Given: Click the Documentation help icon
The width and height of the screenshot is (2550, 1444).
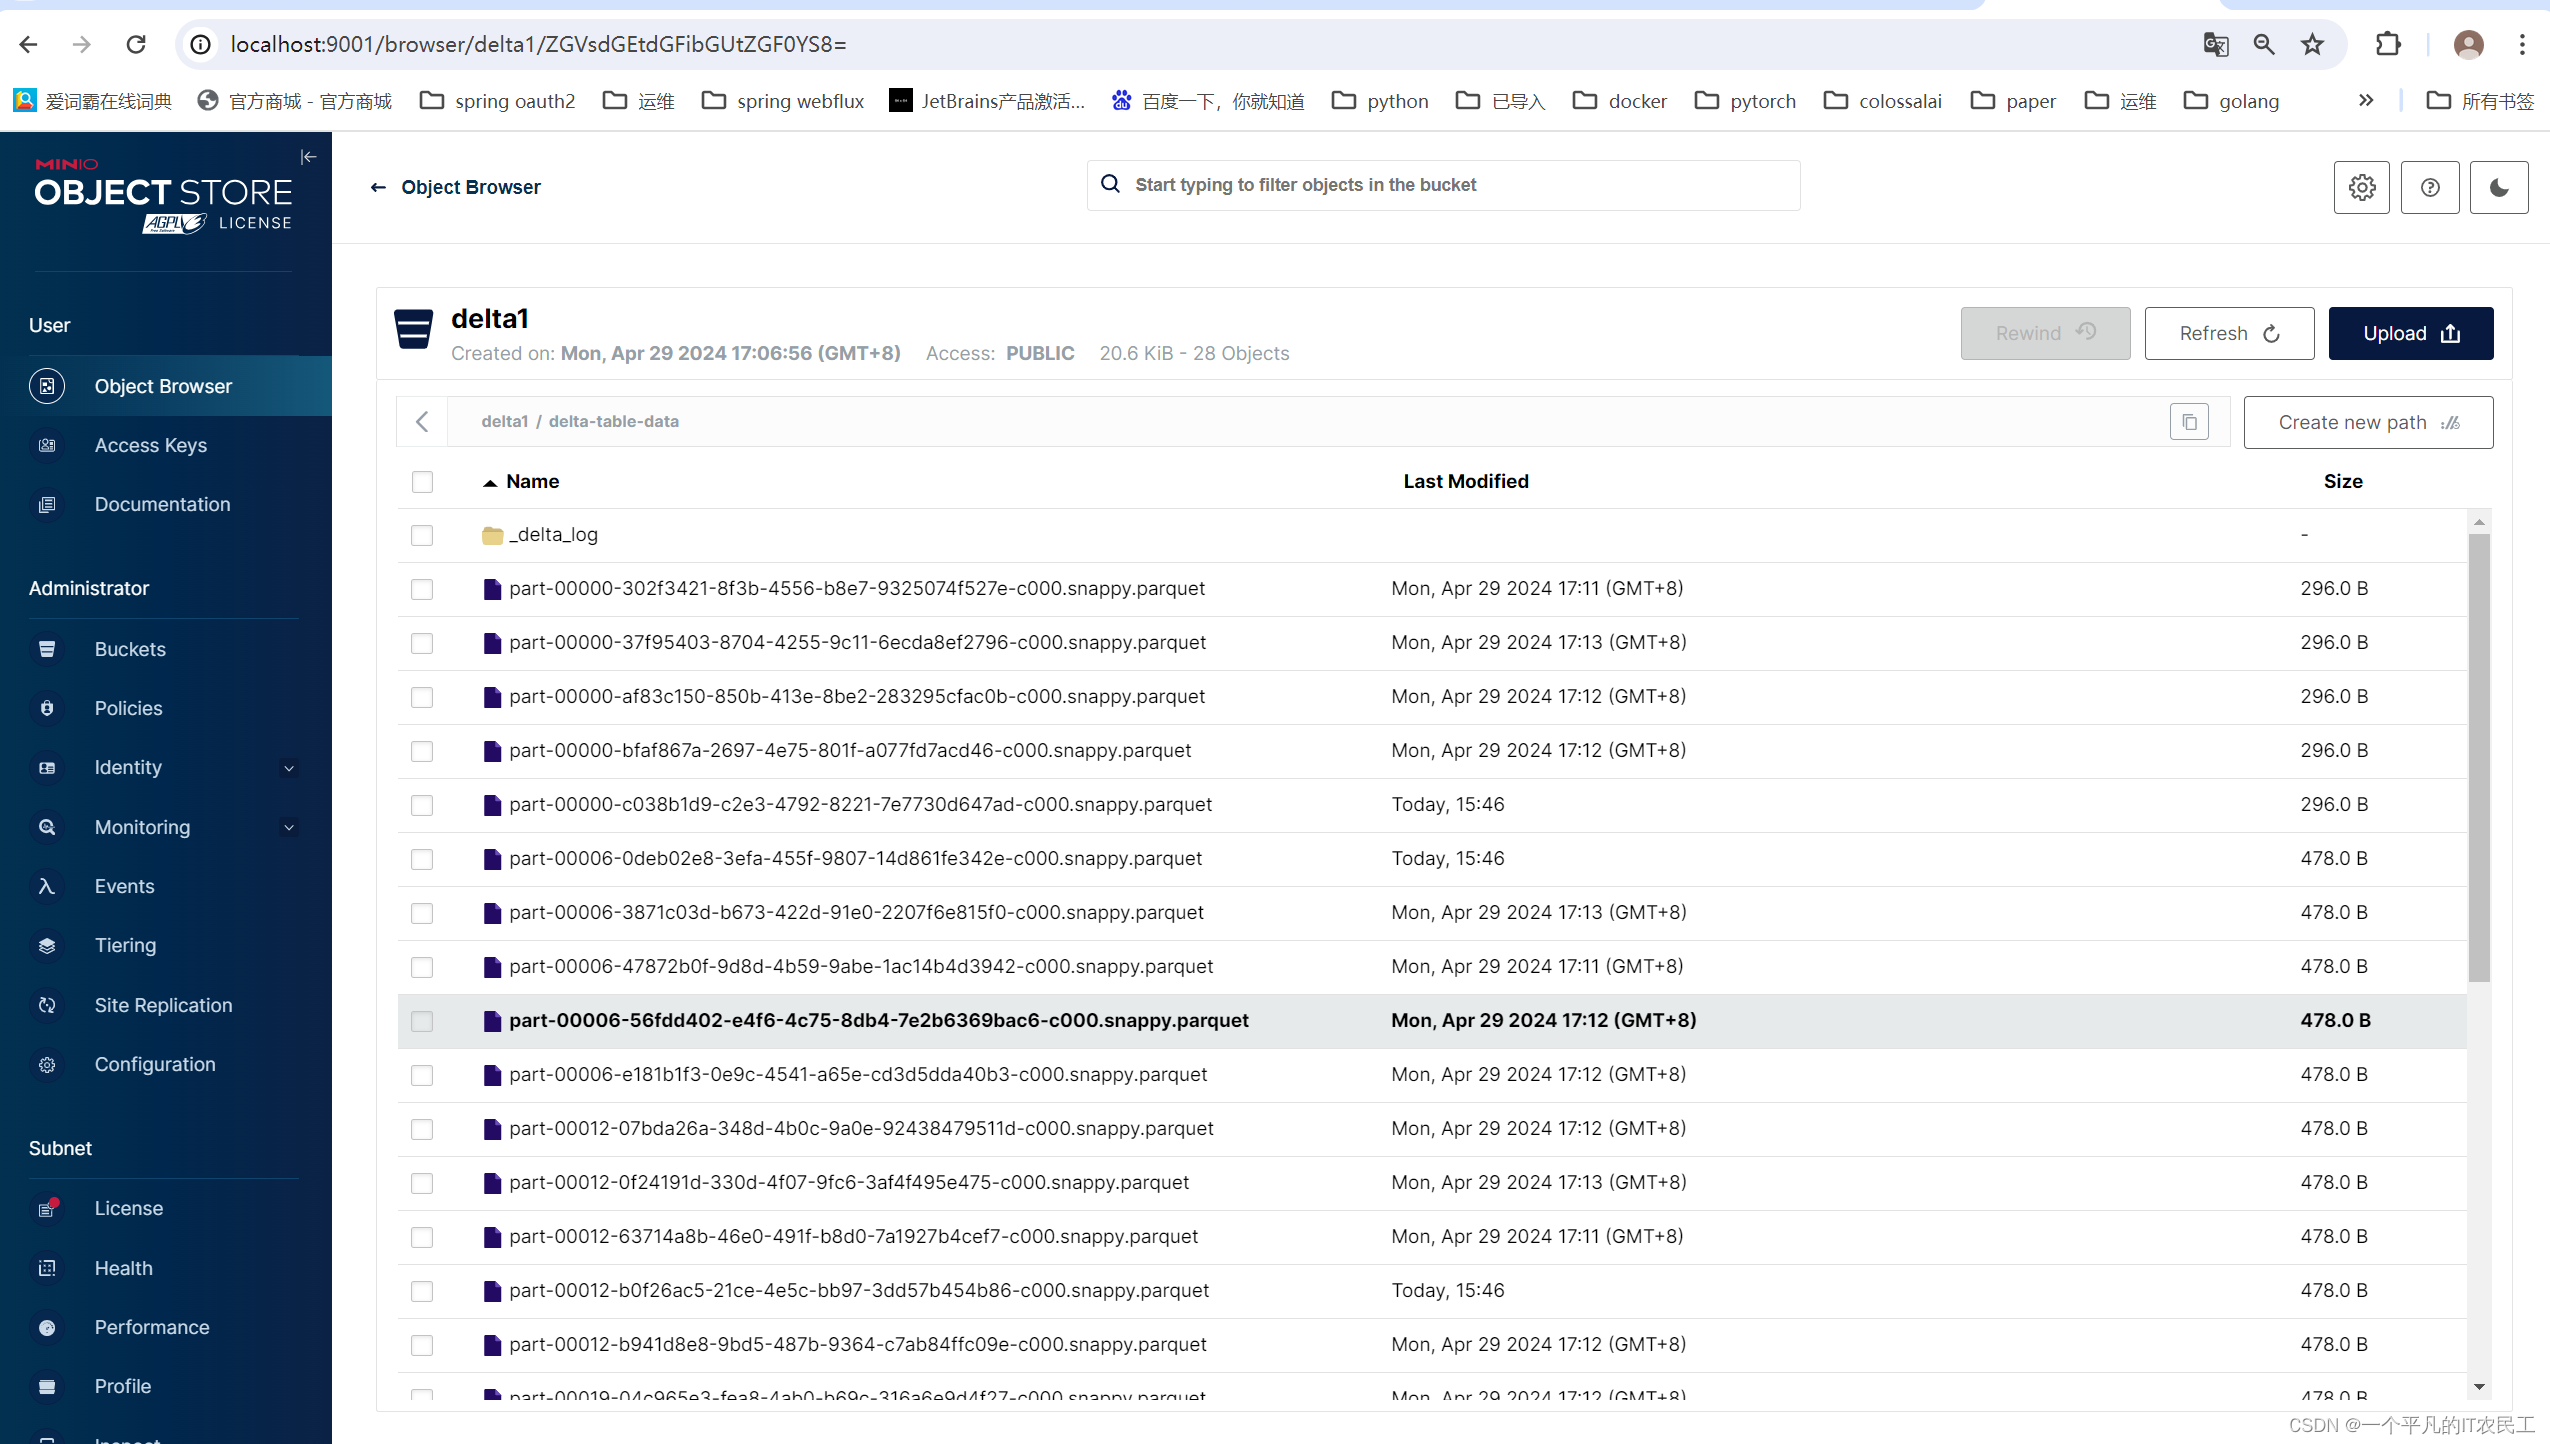Looking at the screenshot, I should coord(2431,188).
